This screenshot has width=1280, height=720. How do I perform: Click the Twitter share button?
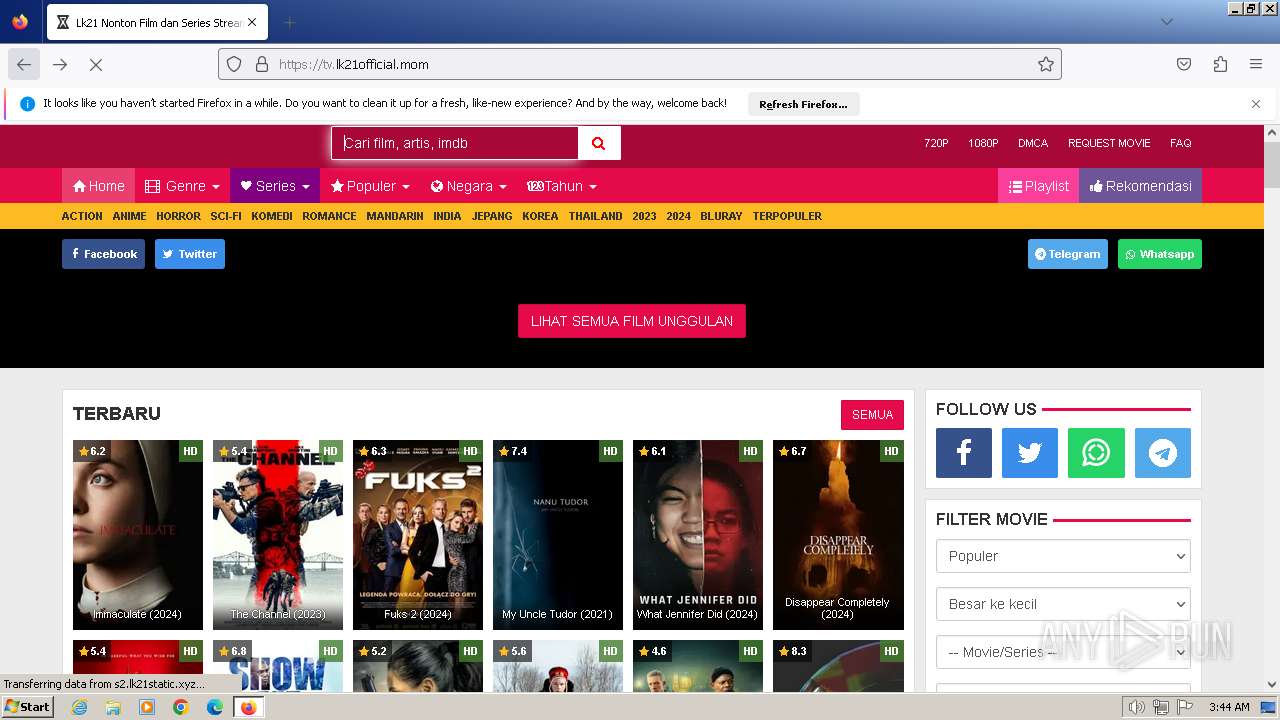[x=190, y=254]
